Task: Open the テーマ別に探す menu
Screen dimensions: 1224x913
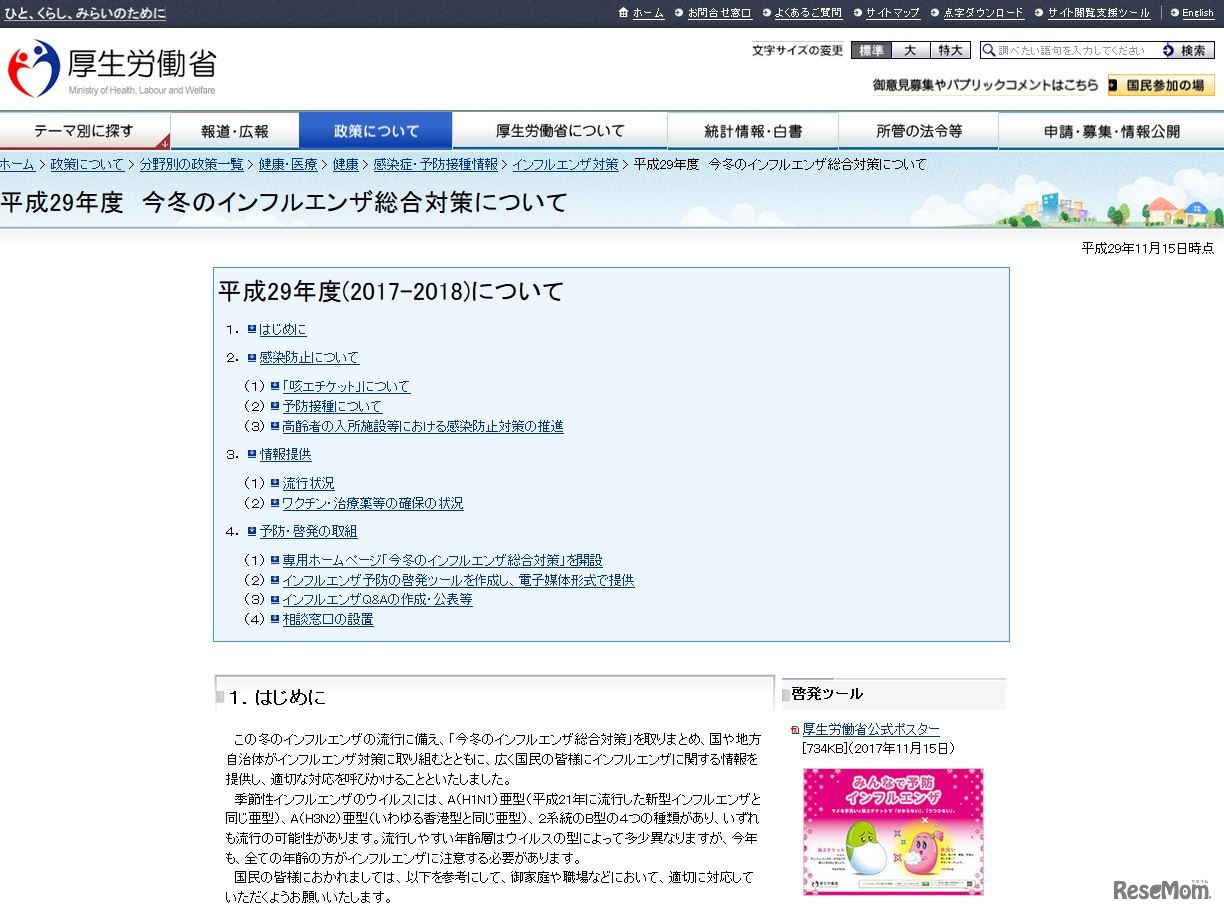Action: [85, 130]
